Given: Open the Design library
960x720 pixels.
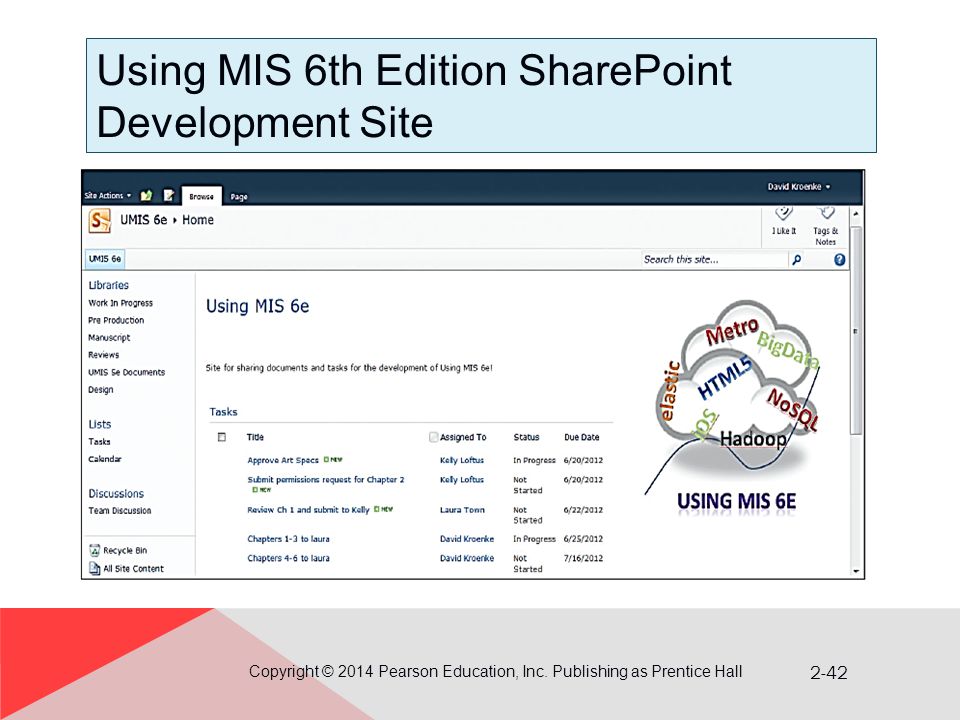Looking at the screenshot, I should click(x=100, y=389).
